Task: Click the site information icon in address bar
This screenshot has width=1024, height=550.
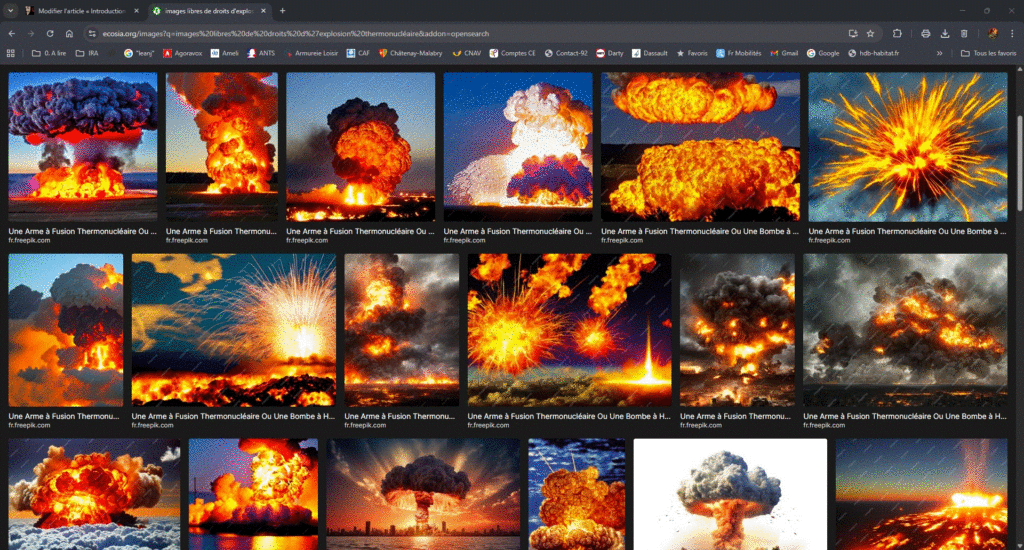Action: (x=93, y=33)
